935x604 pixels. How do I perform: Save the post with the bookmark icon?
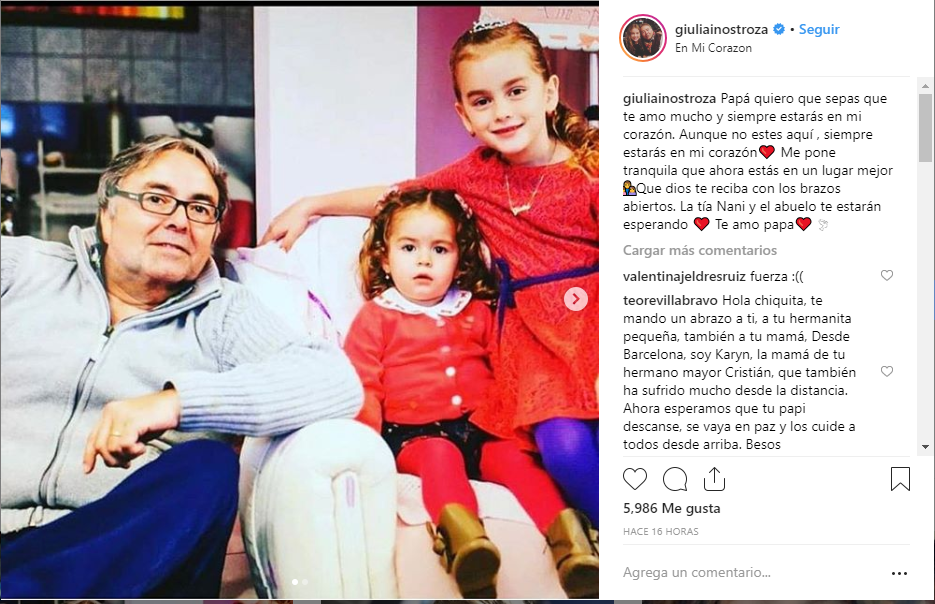coord(900,479)
